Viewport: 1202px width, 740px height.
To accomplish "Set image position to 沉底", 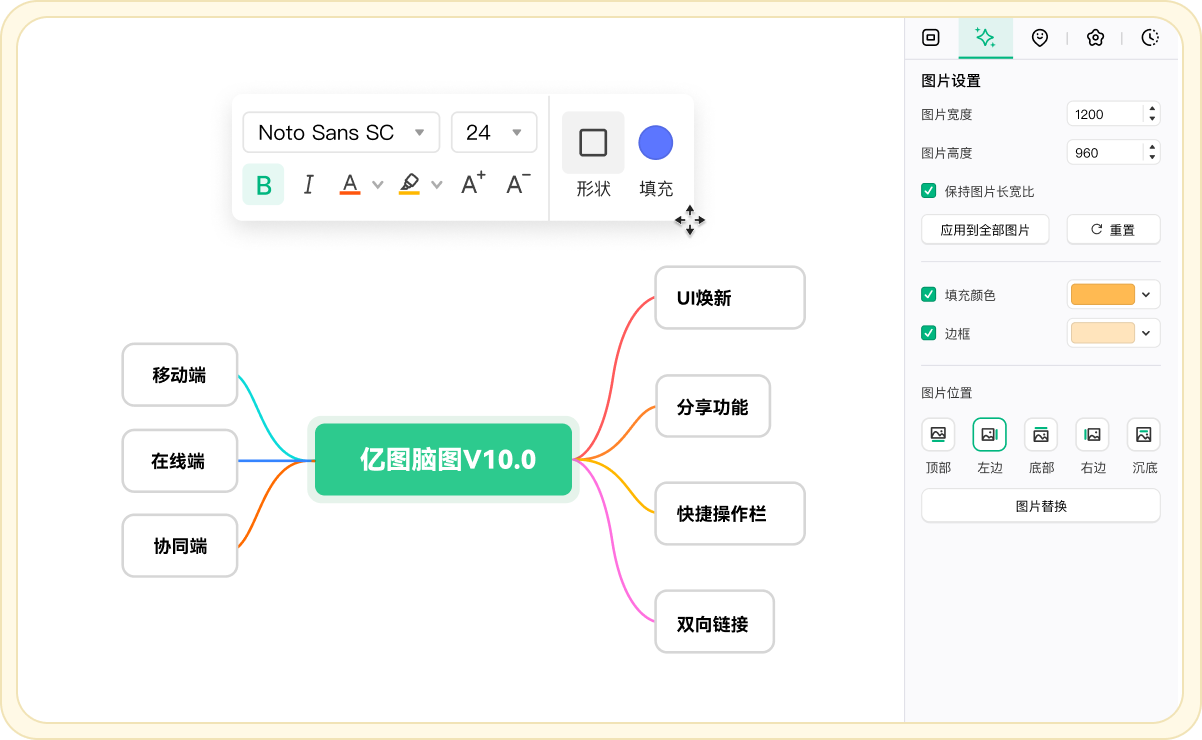I will coord(1144,434).
